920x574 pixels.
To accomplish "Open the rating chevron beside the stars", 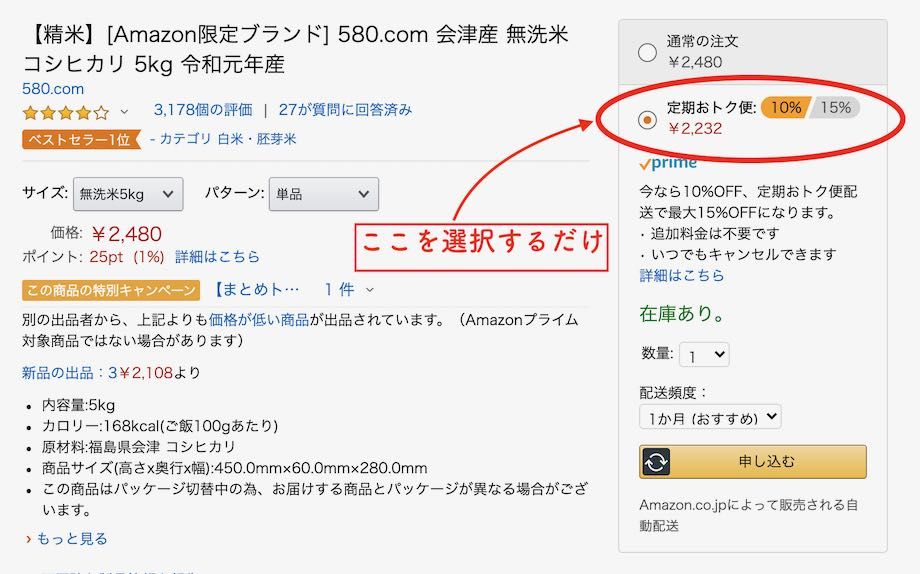I will tap(124, 111).
